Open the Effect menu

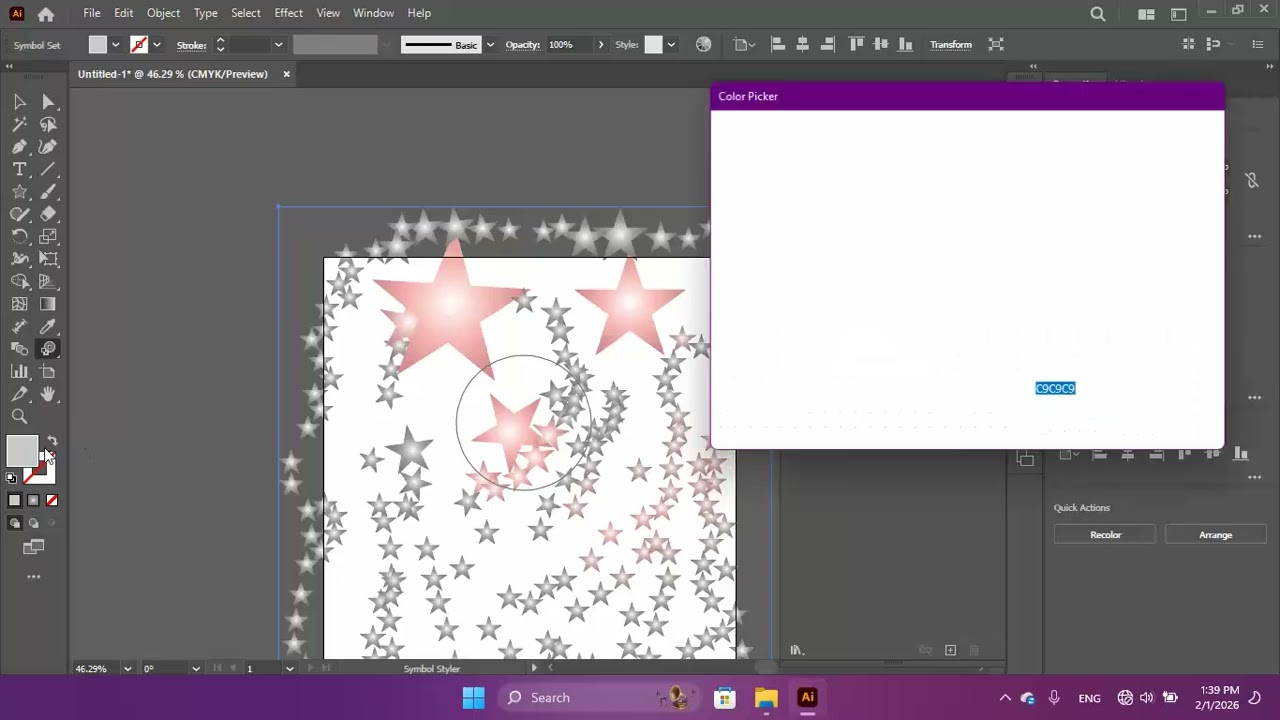[288, 13]
